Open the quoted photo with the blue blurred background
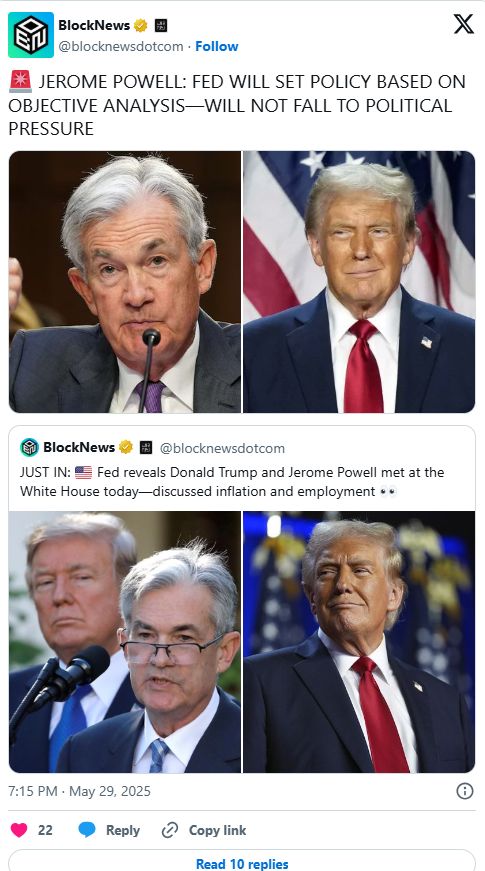485x871 pixels. pyautogui.click(x=359, y=642)
